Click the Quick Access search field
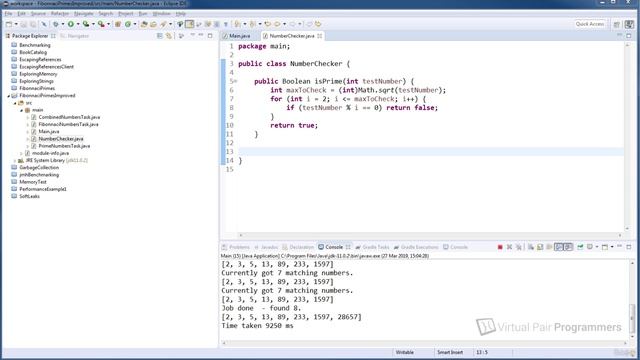Viewport: 640px width, 360px height. [589, 24]
